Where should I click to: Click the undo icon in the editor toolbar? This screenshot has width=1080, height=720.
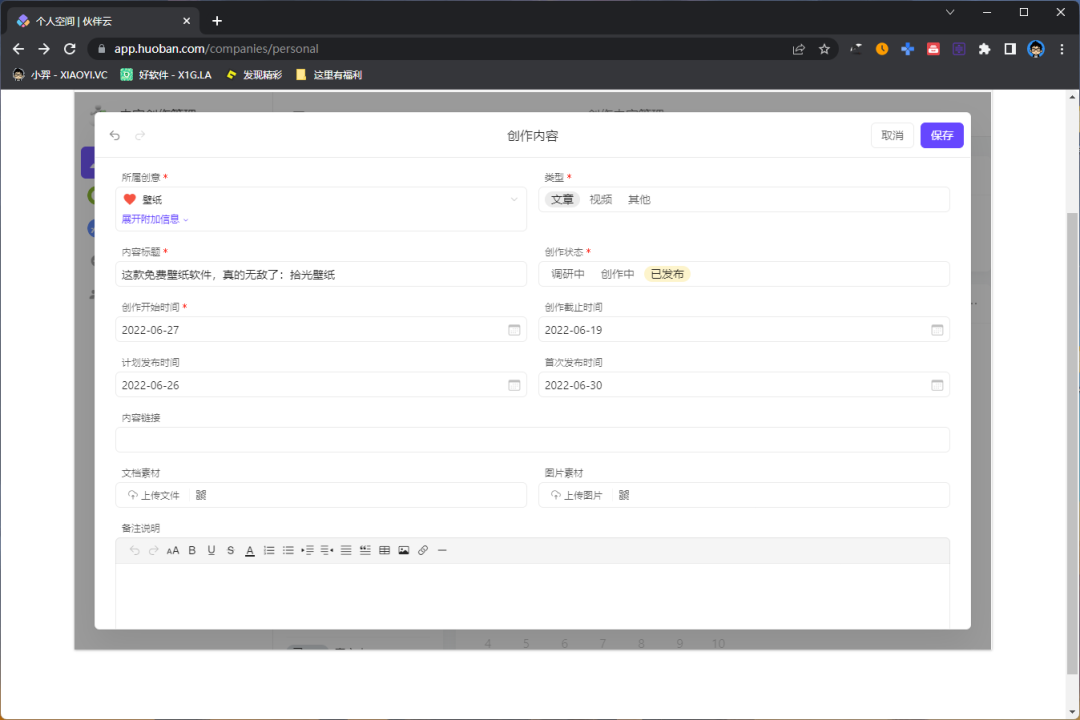point(135,550)
